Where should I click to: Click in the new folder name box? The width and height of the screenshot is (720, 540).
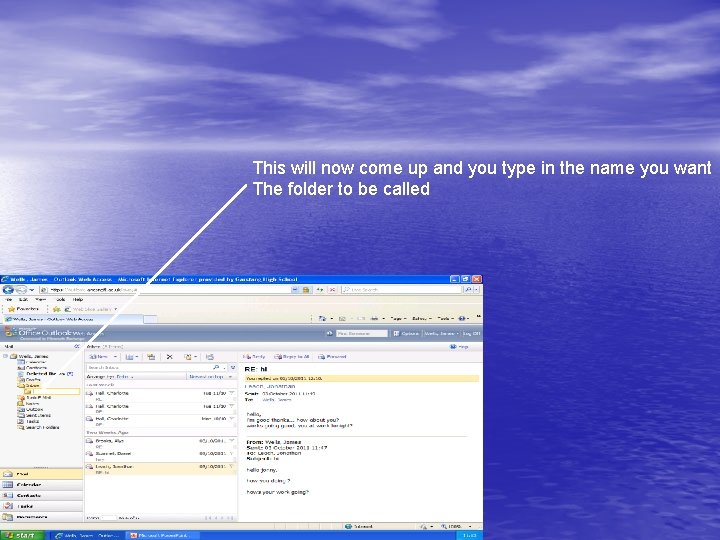(x=56, y=391)
